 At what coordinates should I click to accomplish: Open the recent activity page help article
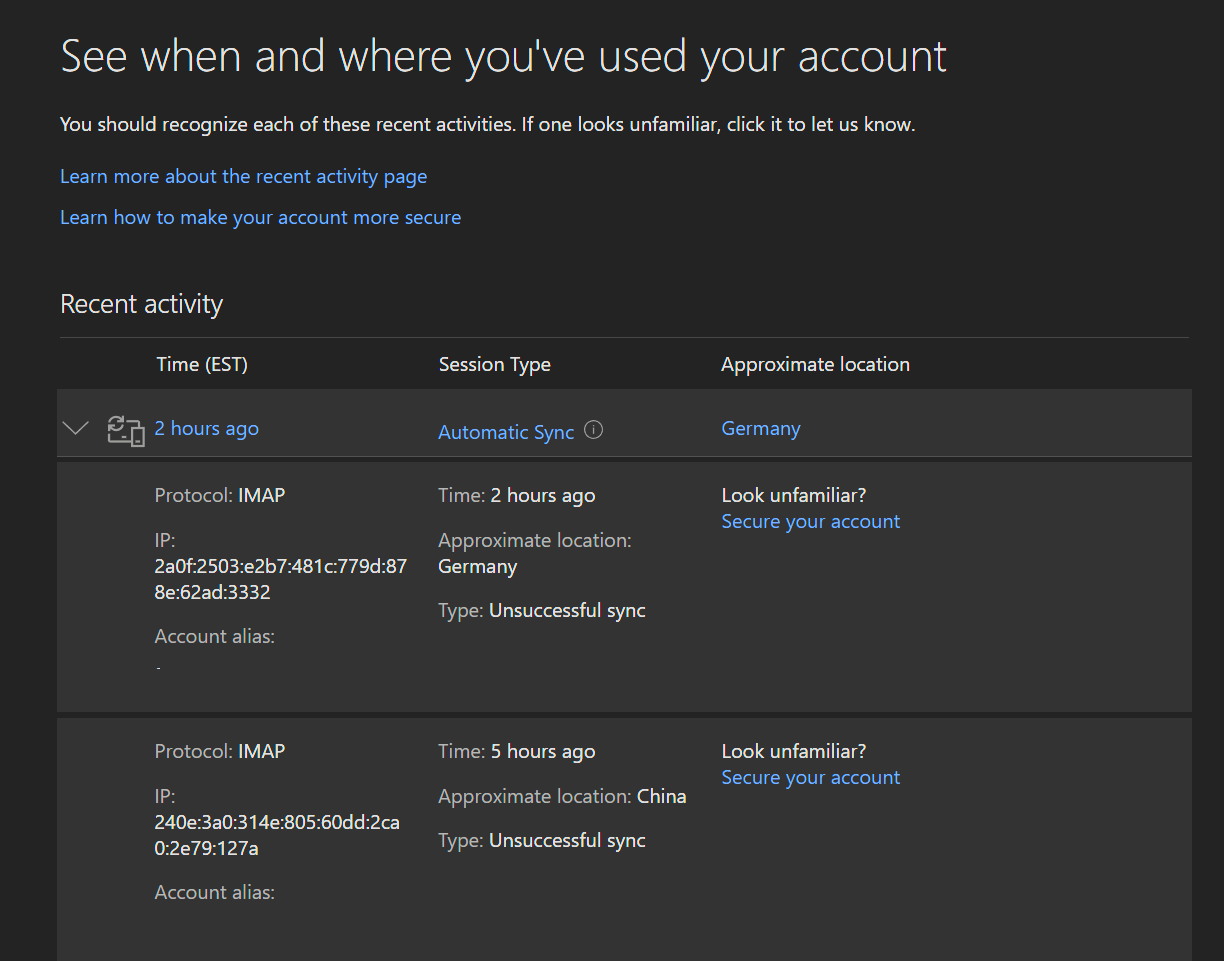click(243, 176)
